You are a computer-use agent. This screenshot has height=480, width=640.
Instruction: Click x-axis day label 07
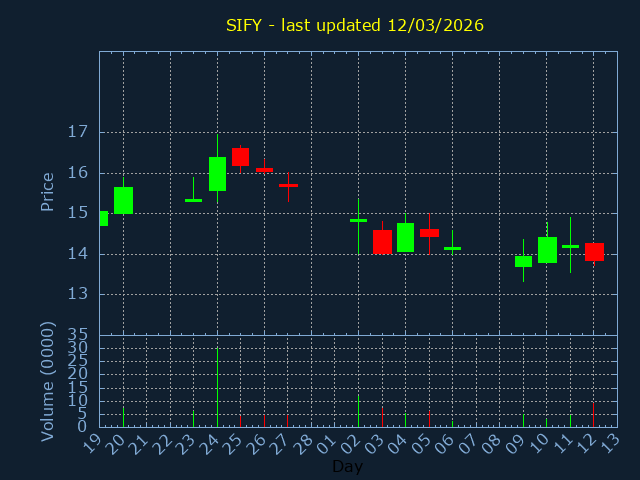coord(467,444)
